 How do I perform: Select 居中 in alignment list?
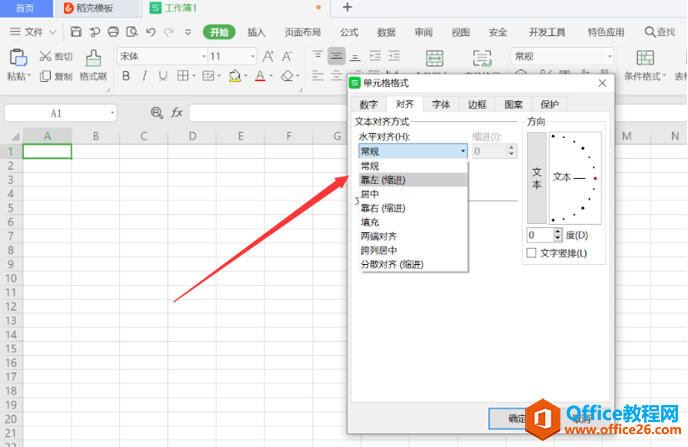(x=413, y=194)
